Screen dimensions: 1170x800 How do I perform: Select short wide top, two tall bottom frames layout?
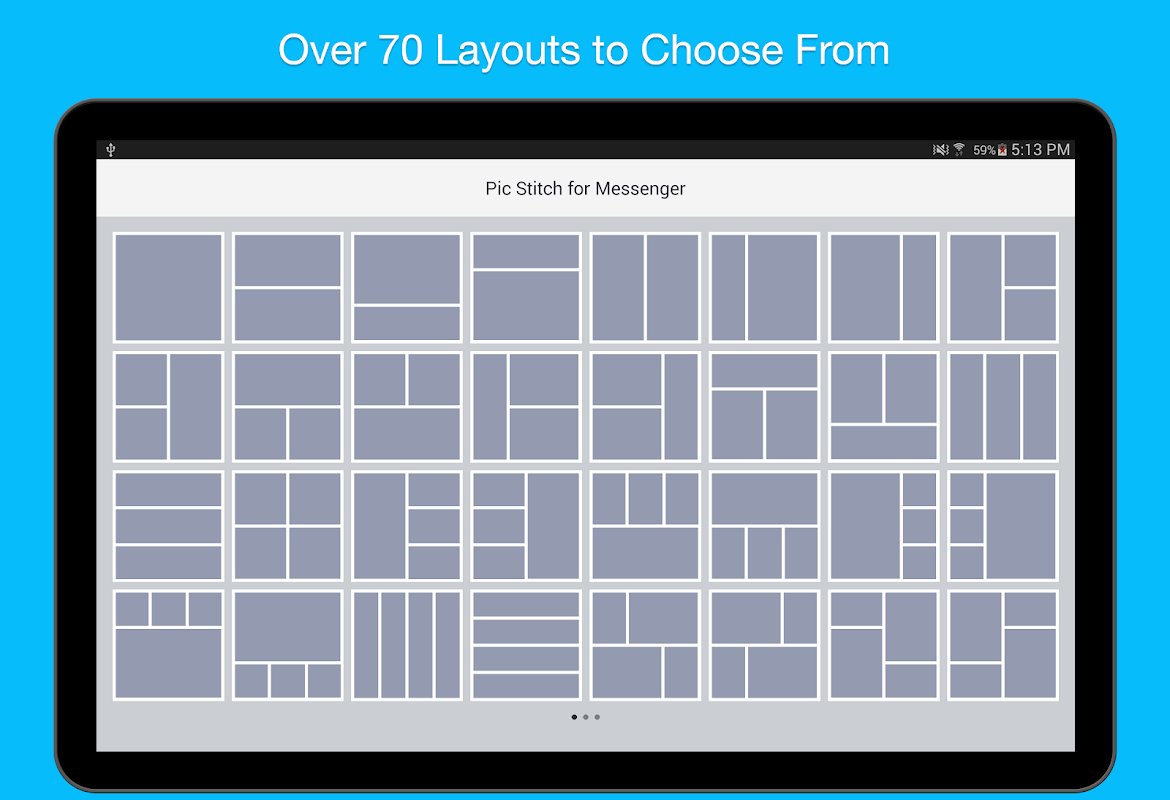tap(764, 407)
